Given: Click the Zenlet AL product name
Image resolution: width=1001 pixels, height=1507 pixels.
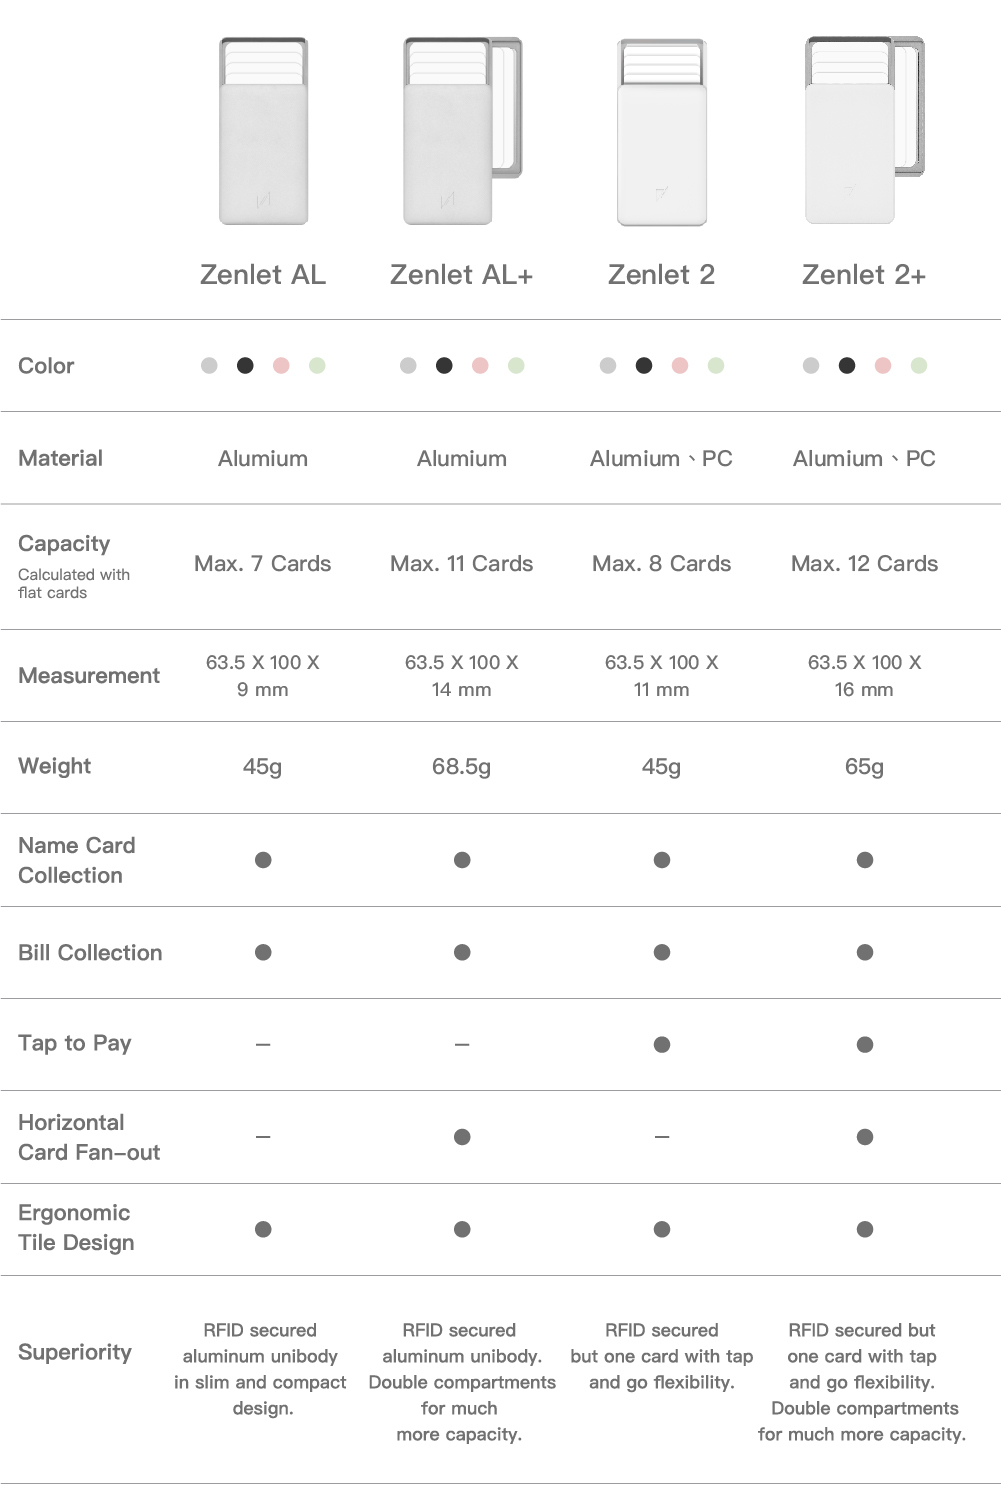Looking at the screenshot, I should (x=263, y=275).
